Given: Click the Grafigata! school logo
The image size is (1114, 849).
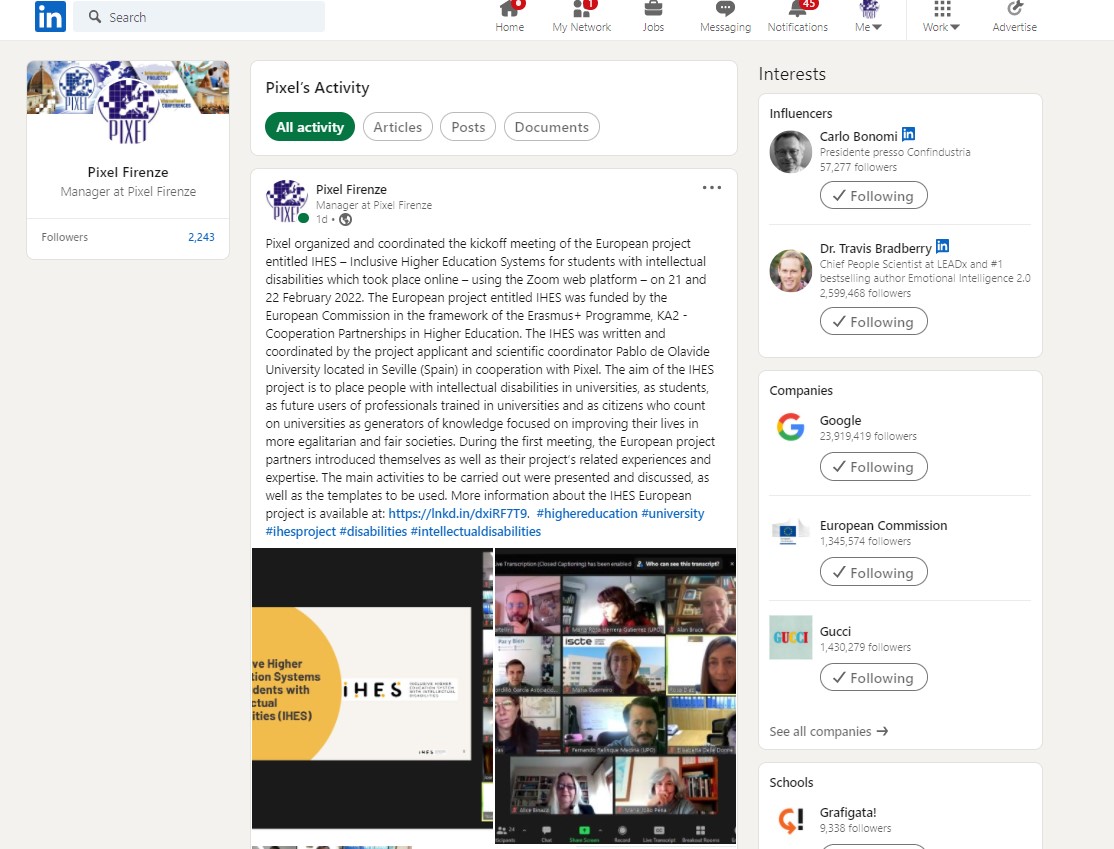Looking at the screenshot, I should point(791,819).
